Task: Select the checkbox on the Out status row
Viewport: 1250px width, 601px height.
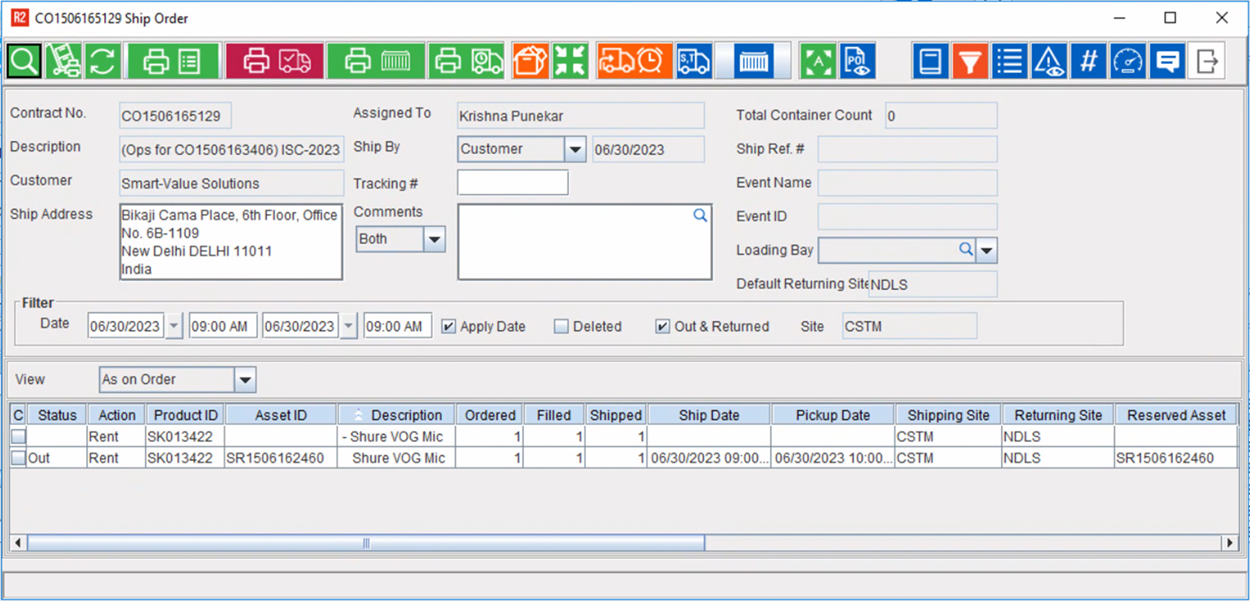Action: 18,458
